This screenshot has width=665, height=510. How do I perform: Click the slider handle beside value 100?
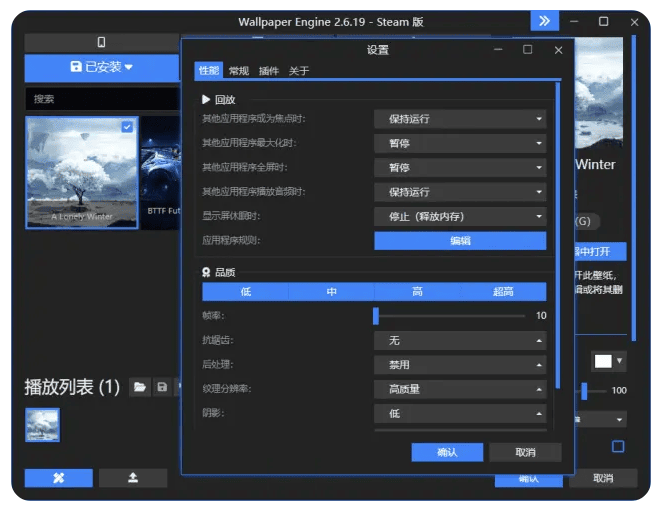[x=584, y=390]
